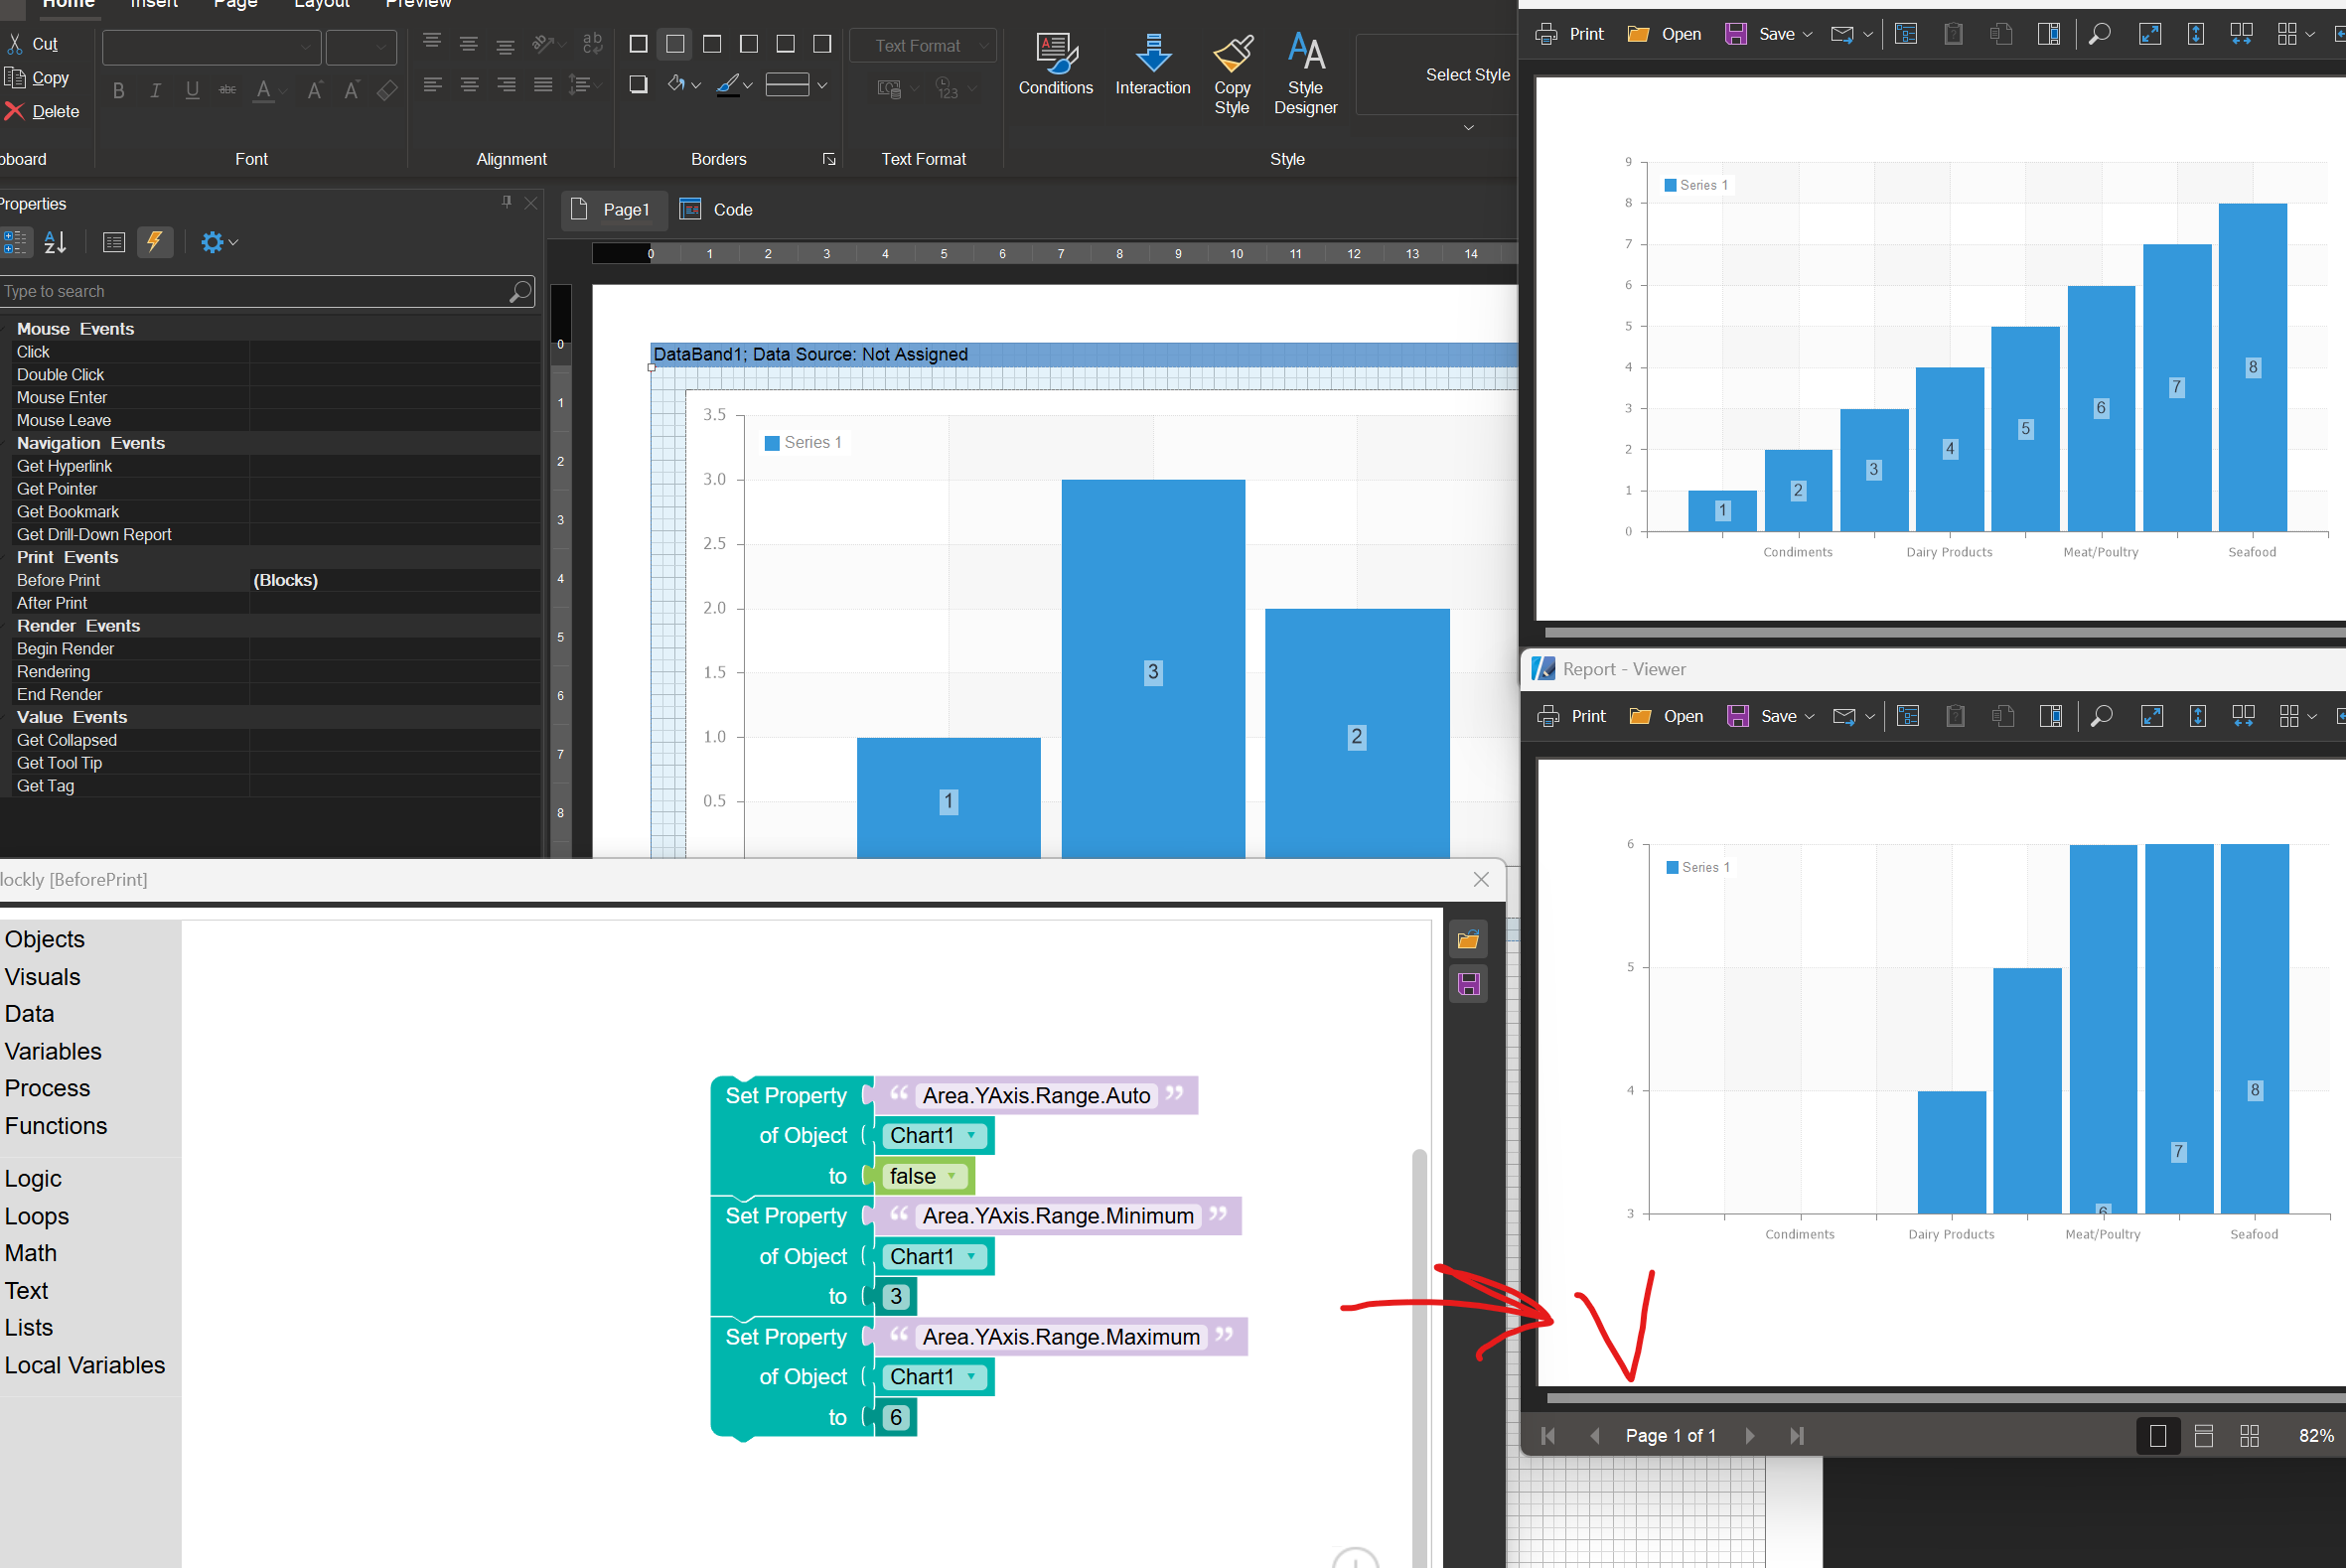Click the Properties search field
Viewport: 2346px width, 1568px height.
pos(266,291)
